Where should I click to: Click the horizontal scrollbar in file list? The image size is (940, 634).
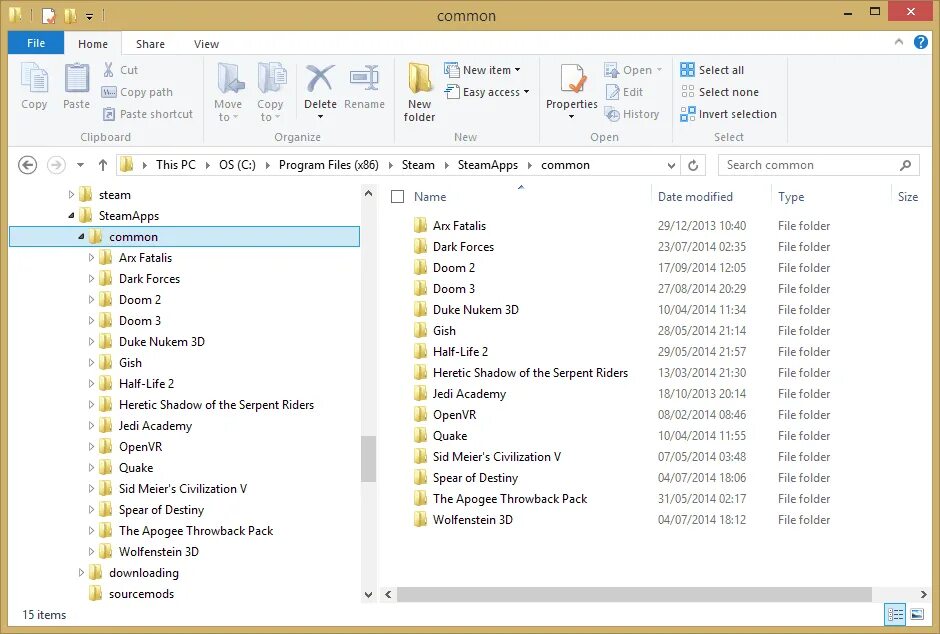click(x=634, y=594)
